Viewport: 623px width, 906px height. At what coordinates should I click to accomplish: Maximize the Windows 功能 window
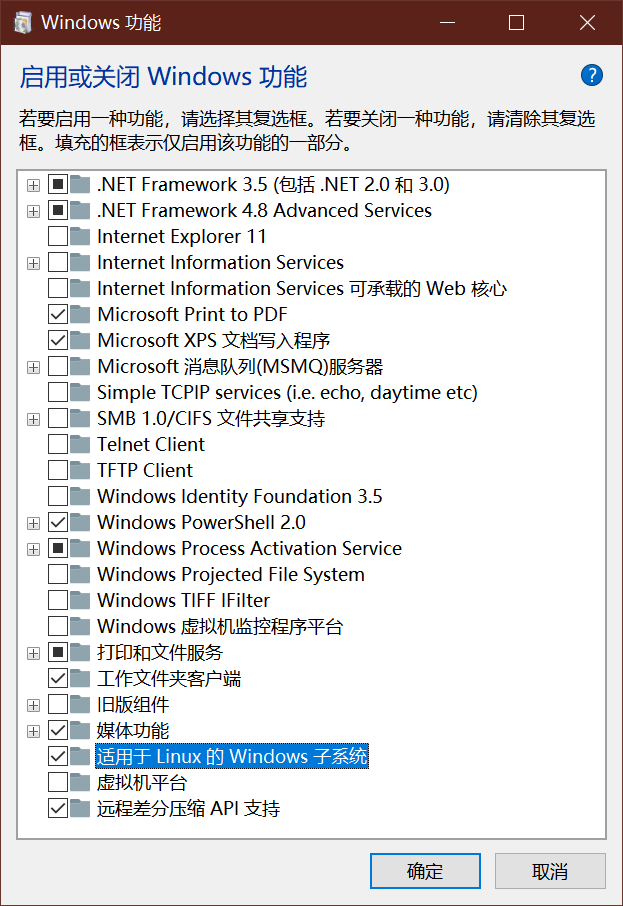[x=516, y=23]
